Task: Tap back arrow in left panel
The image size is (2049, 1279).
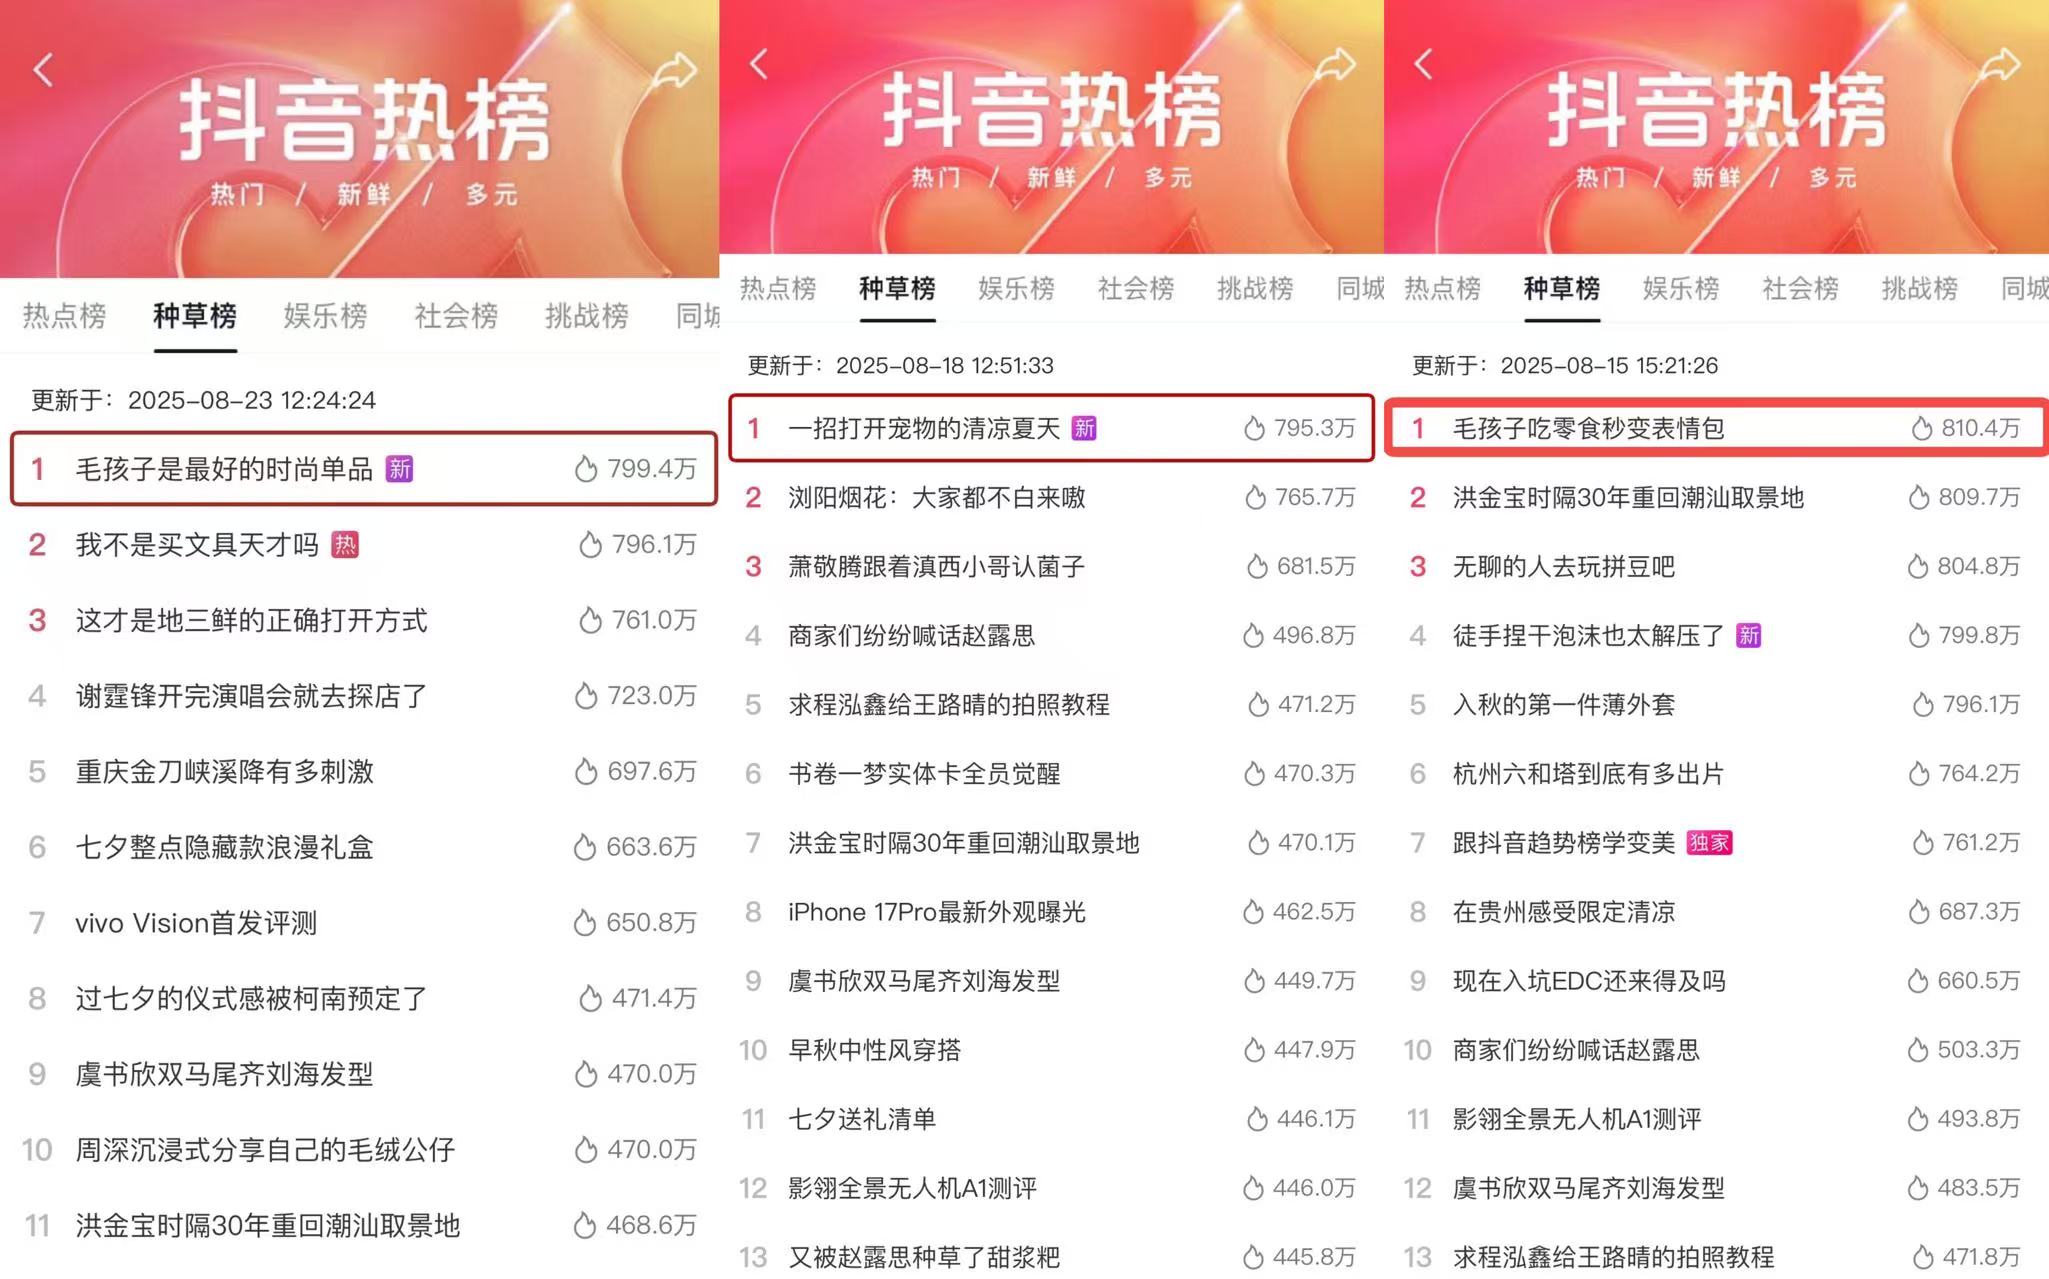Action: tap(43, 70)
